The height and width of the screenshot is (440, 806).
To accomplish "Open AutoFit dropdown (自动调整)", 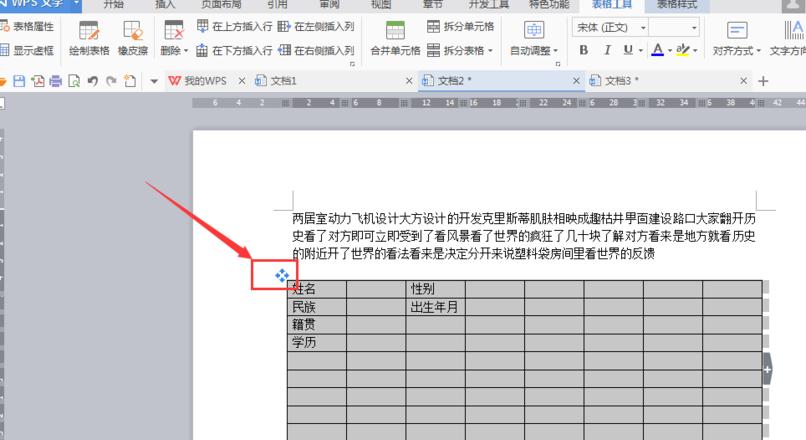I will click(x=534, y=39).
